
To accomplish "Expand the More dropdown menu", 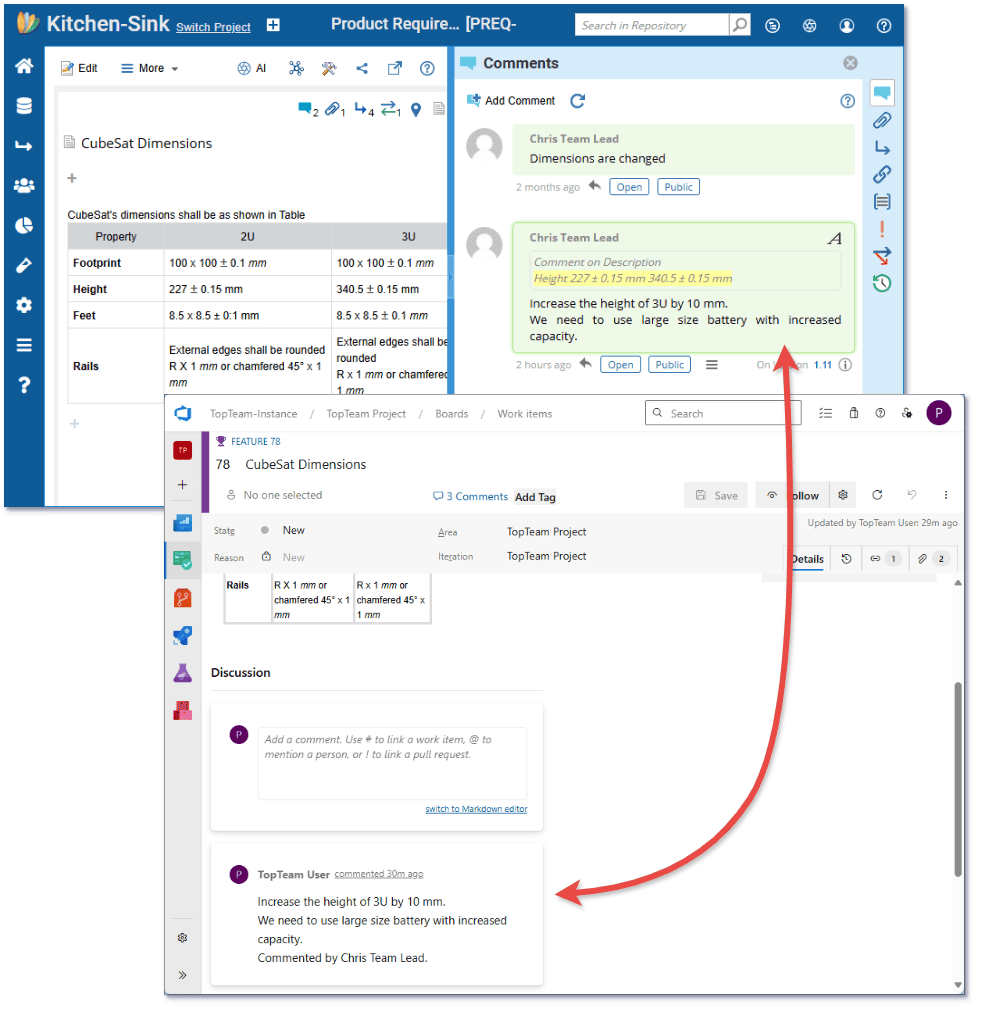I will [150, 68].
